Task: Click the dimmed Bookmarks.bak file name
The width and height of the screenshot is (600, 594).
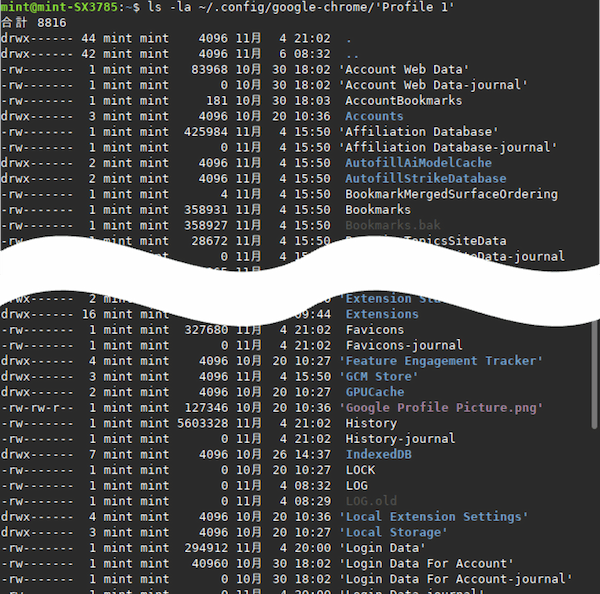Action: (x=392, y=225)
